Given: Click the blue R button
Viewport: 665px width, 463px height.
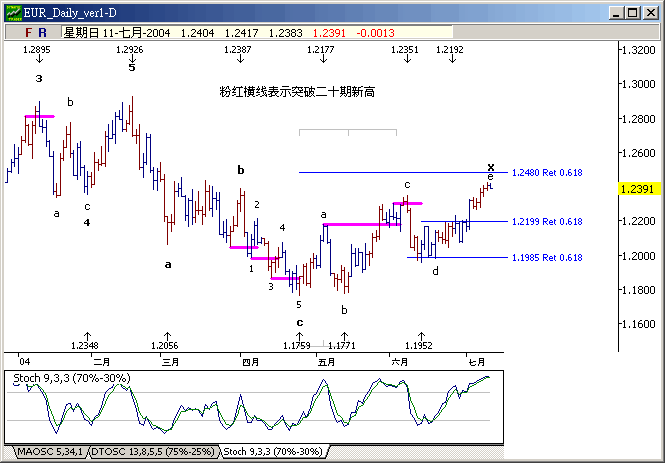Looking at the screenshot, I should 42,33.
